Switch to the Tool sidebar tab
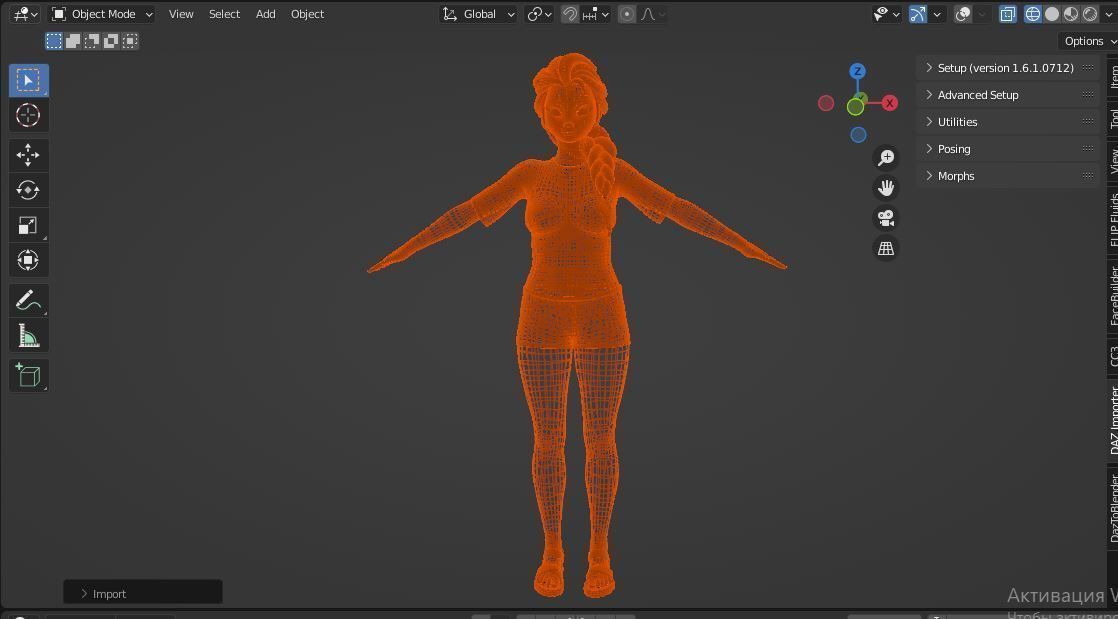 click(1113, 118)
